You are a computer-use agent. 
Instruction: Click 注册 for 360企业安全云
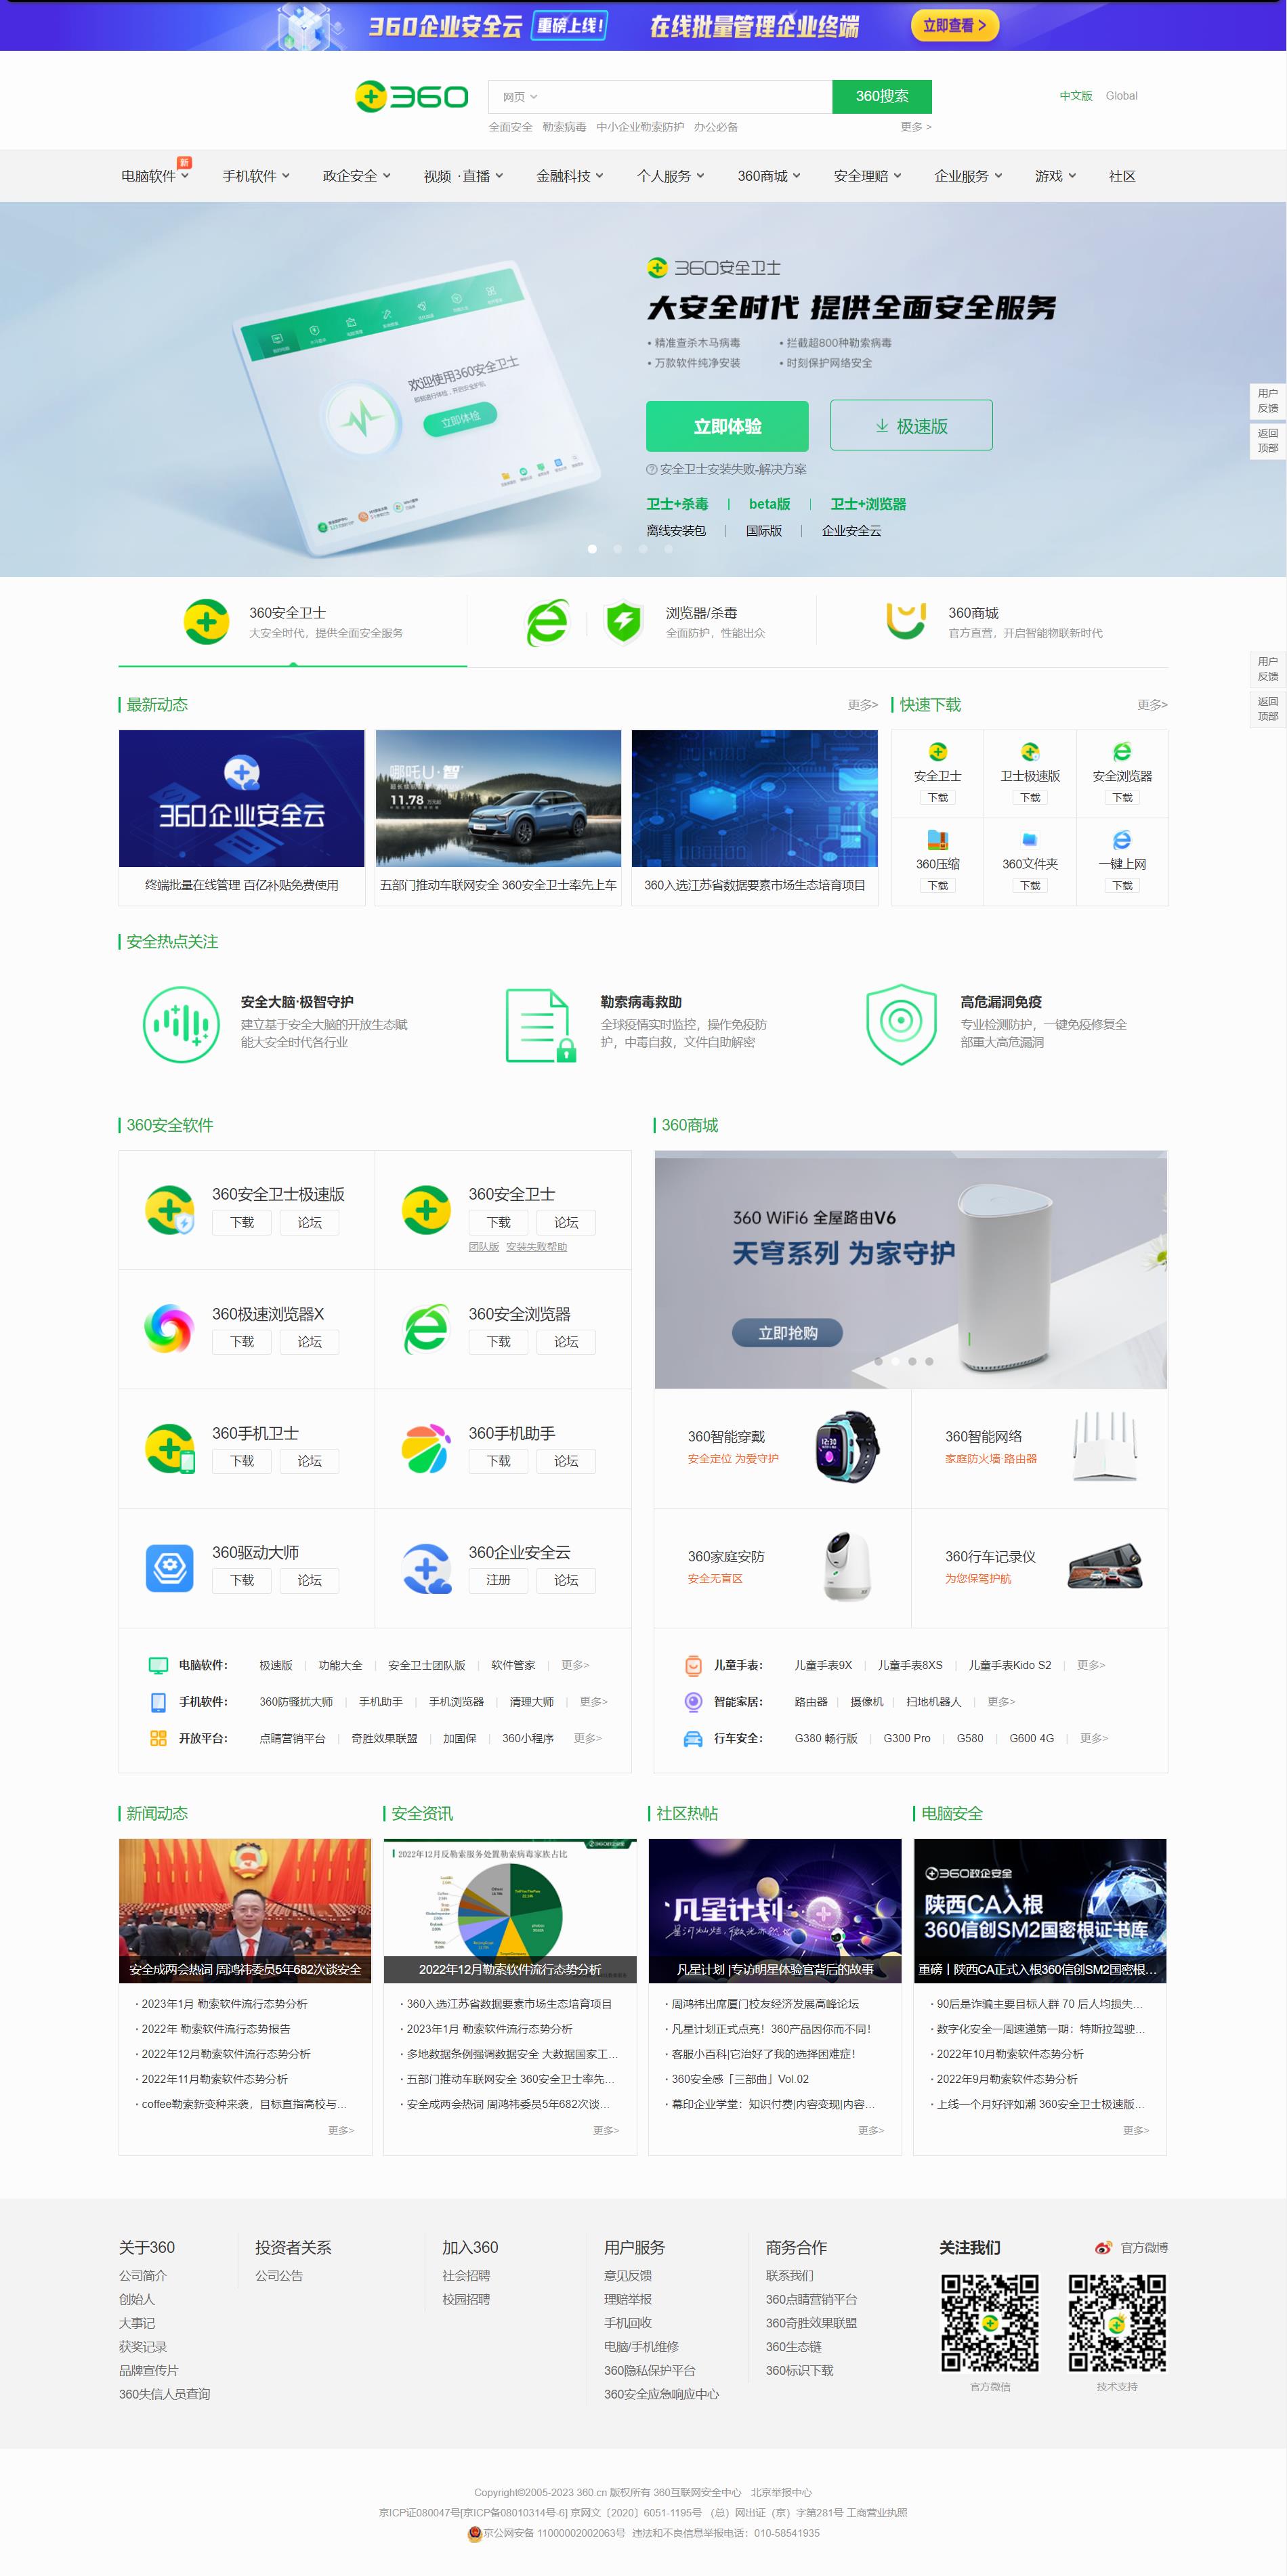point(498,1580)
